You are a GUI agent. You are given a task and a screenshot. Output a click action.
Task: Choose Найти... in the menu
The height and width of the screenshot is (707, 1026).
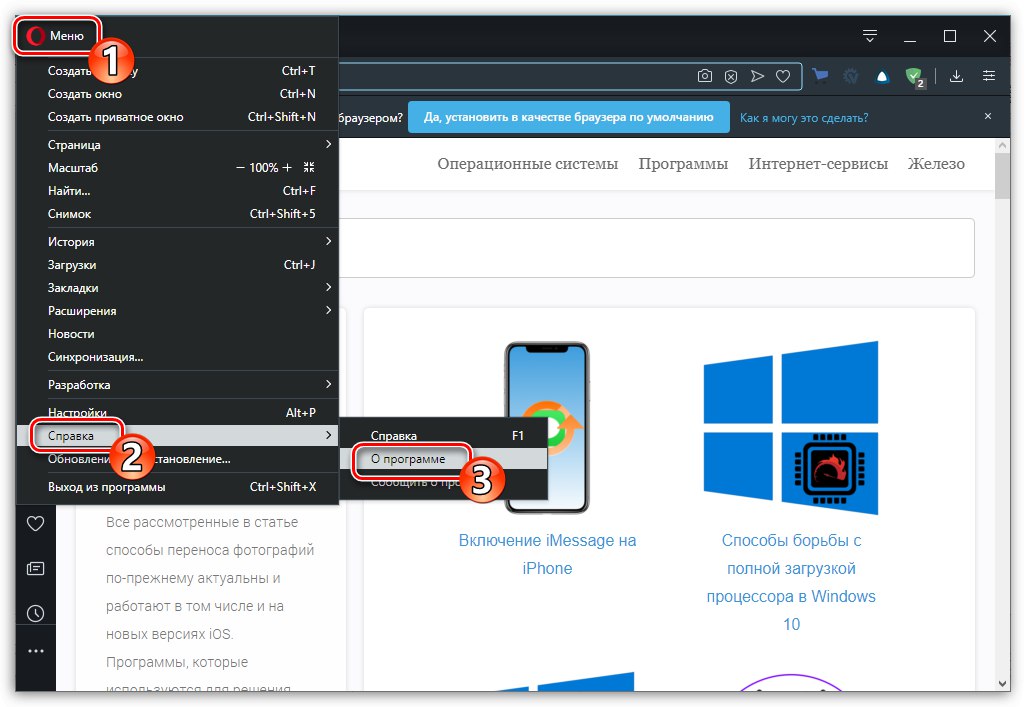coord(177,190)
